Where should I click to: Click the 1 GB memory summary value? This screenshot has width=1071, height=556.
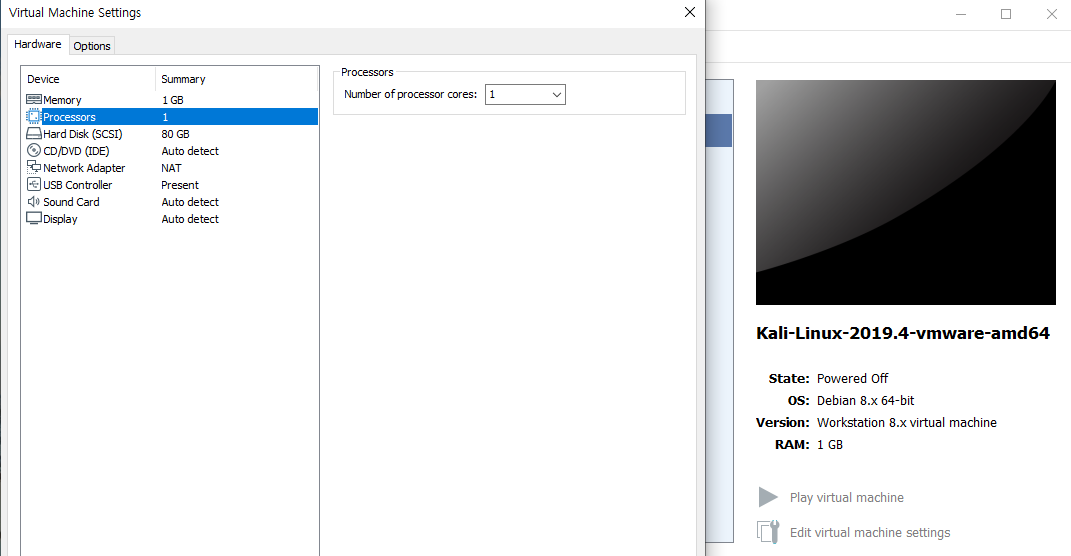[x=173, y=100]
